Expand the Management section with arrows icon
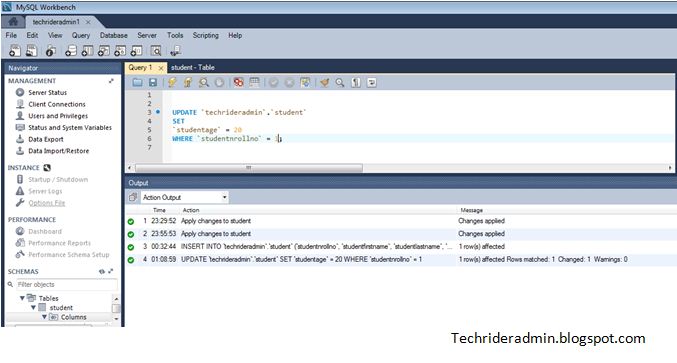 [x=111, y=81]
